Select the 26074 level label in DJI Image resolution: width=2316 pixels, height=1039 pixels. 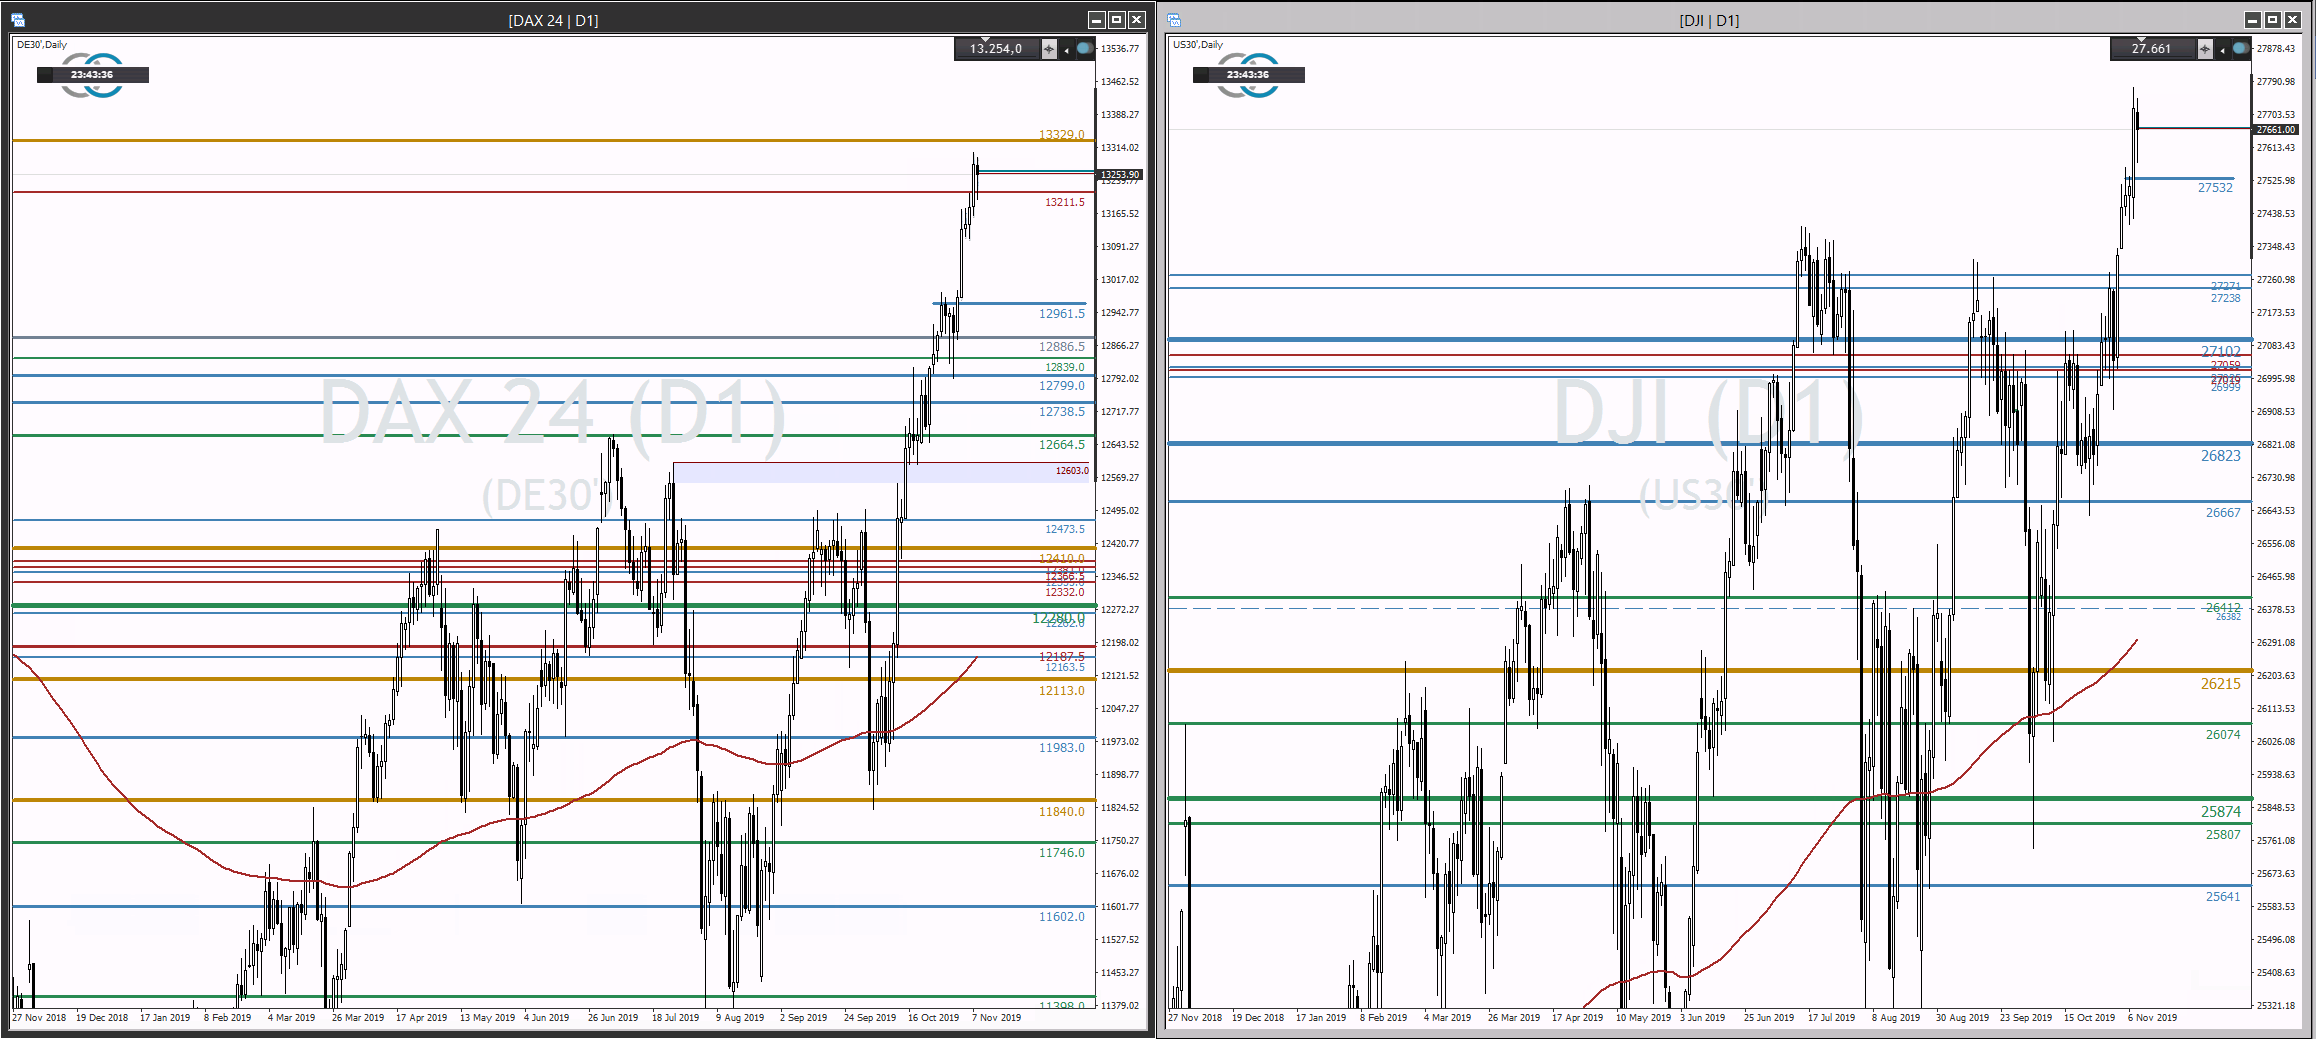pos(2223,735)
